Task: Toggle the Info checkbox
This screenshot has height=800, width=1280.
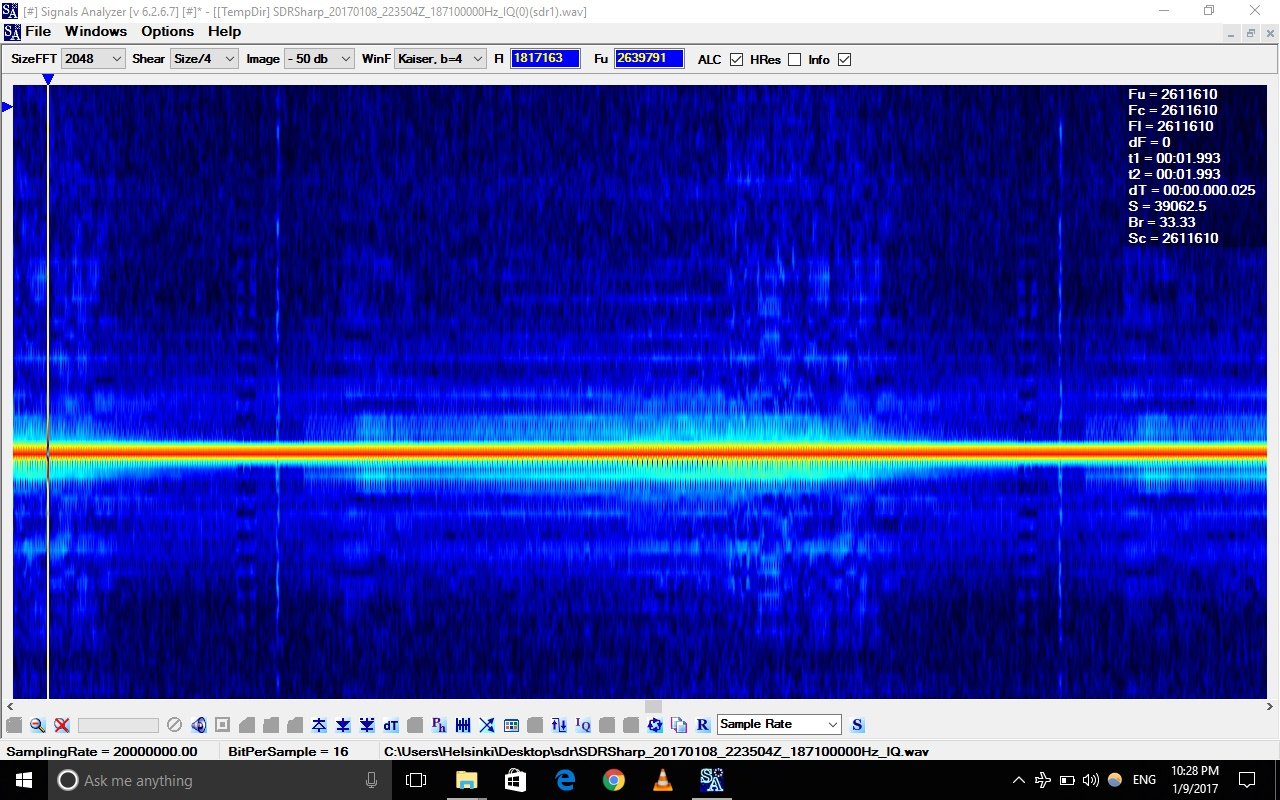Action: pyautogui.click(x=844, y=59)
